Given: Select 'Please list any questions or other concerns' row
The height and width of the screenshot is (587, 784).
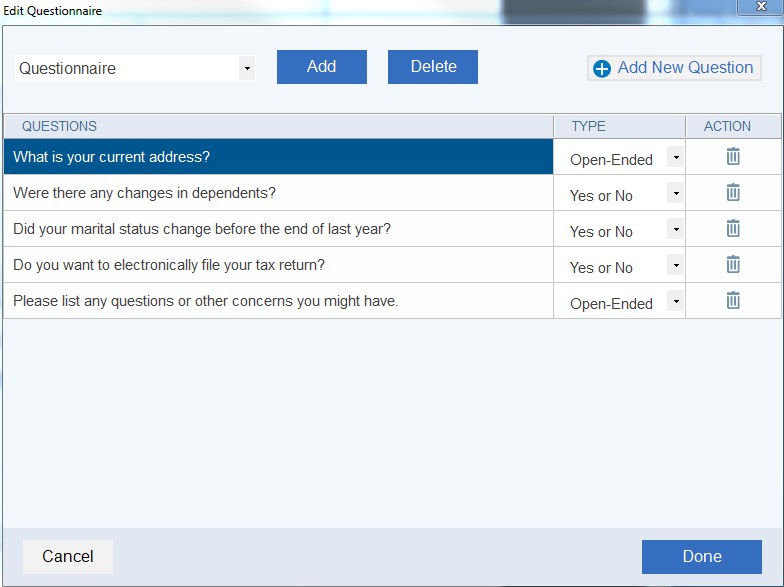Looking at the screenshot, I should click(x=278, y=300).
